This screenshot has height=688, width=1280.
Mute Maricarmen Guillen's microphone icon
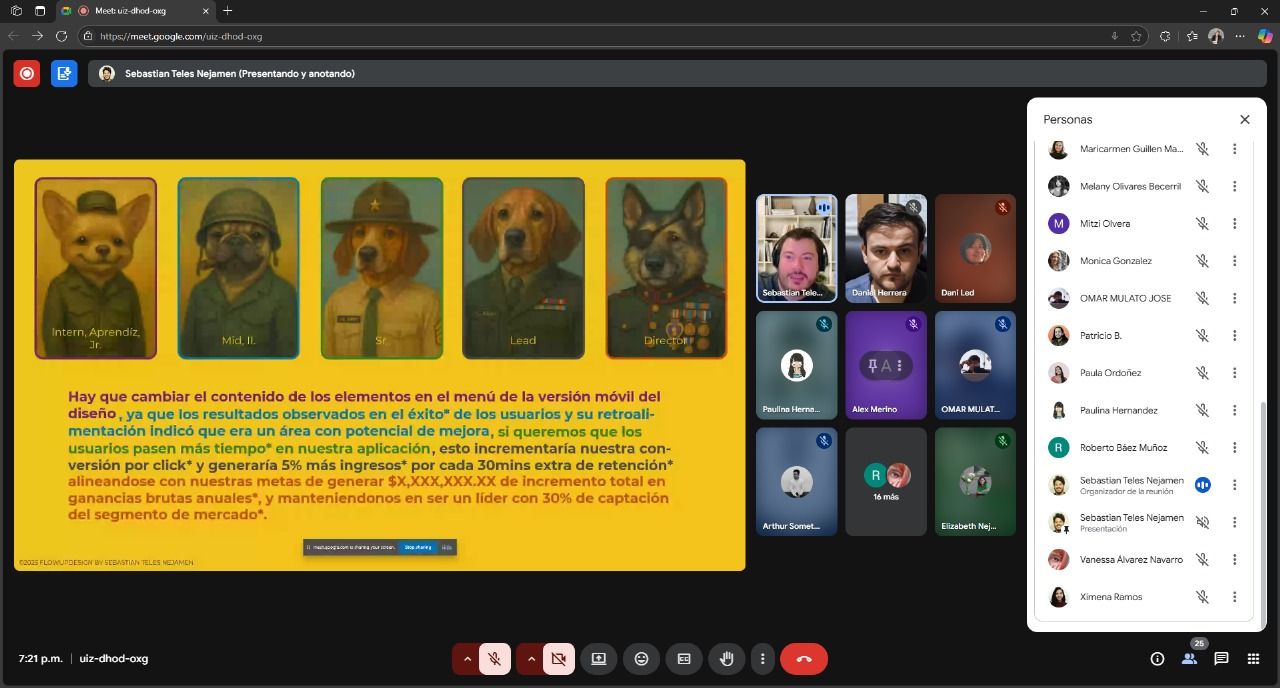pos(1203,149)
